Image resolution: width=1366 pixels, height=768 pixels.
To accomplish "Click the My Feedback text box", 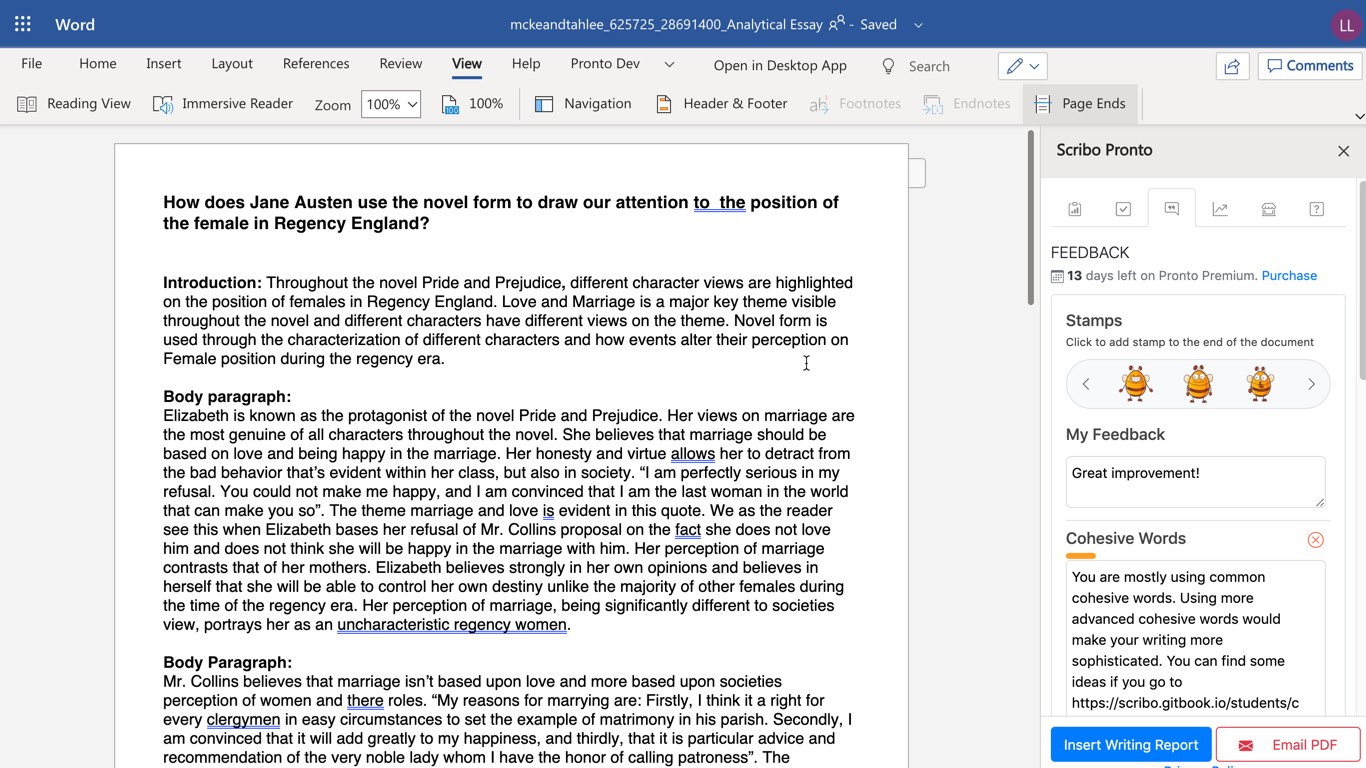I will (x=1194, y=482).
